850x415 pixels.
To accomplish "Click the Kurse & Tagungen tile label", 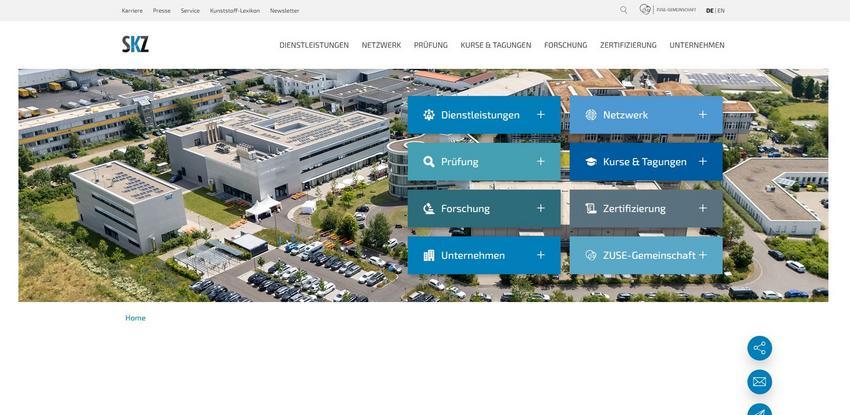I will (x=645, y=161).
